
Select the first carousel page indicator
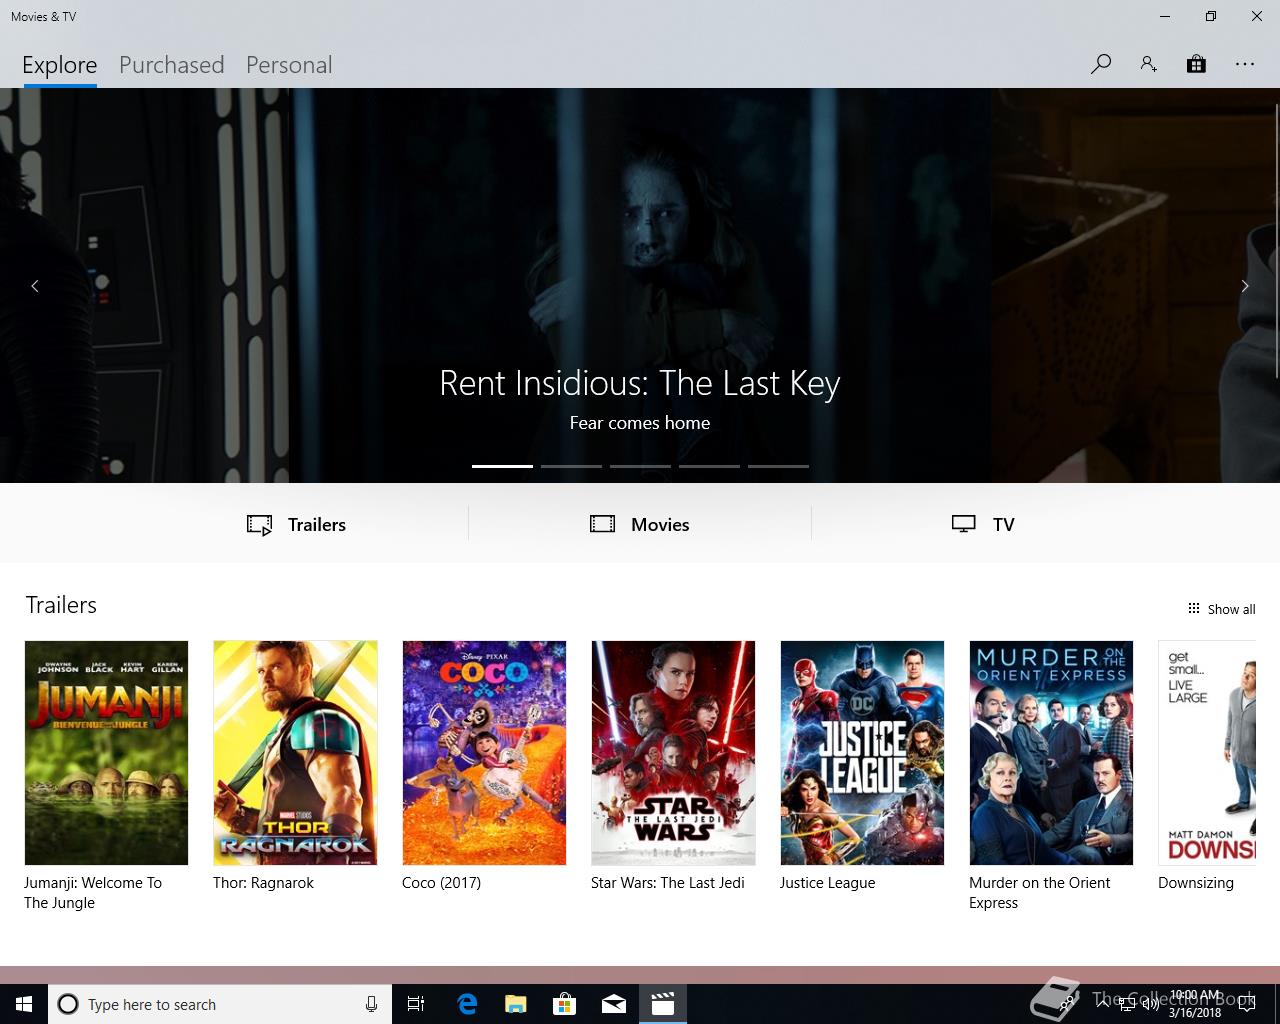click(x=502, y=466)
